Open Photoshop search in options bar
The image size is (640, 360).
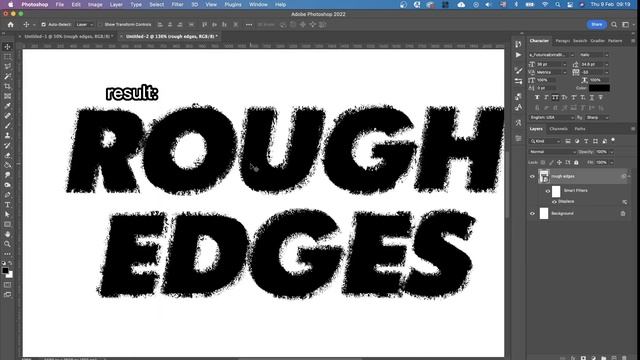click(x=614, y=24)
